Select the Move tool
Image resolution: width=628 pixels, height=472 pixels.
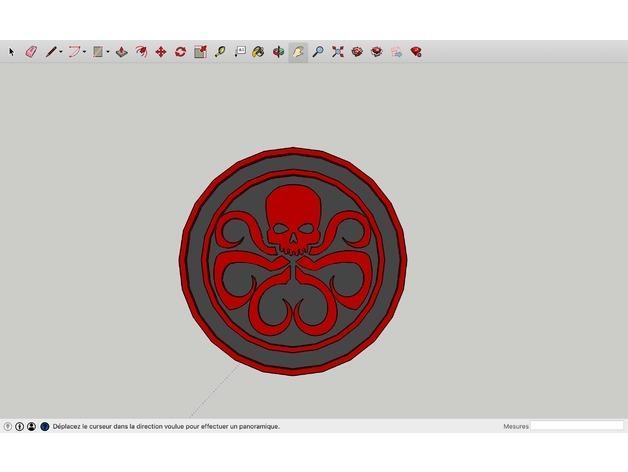tap(161, 52)
